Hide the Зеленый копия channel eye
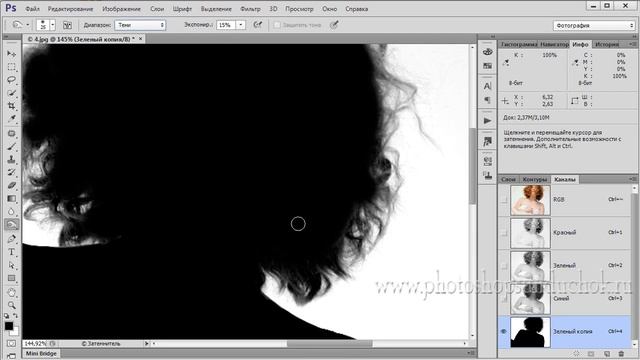Viewport: 640px width, 360px height. pos(504,332)
